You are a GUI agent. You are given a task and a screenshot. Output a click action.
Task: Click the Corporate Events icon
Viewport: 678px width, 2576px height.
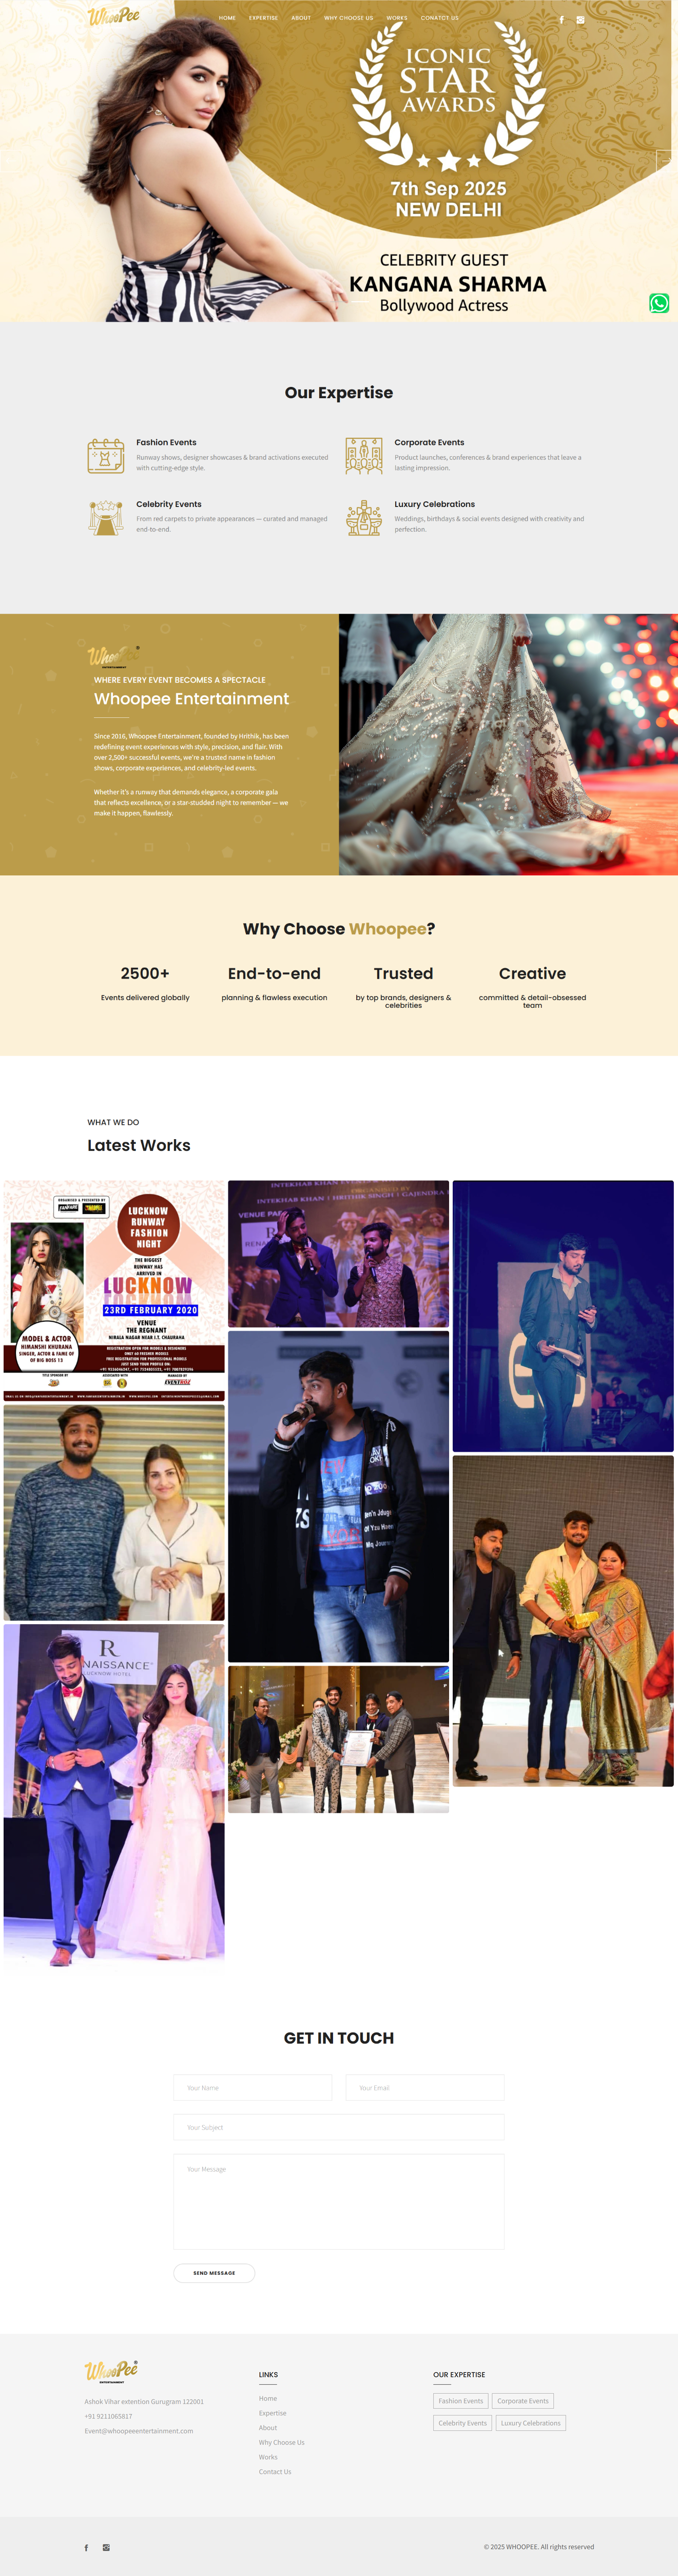point(364,456)
